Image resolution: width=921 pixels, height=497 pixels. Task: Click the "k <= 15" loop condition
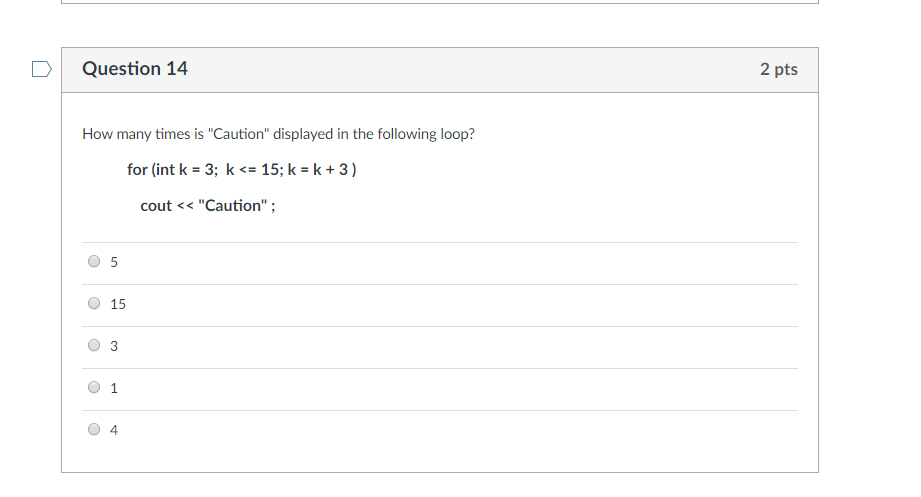(253, 169)
